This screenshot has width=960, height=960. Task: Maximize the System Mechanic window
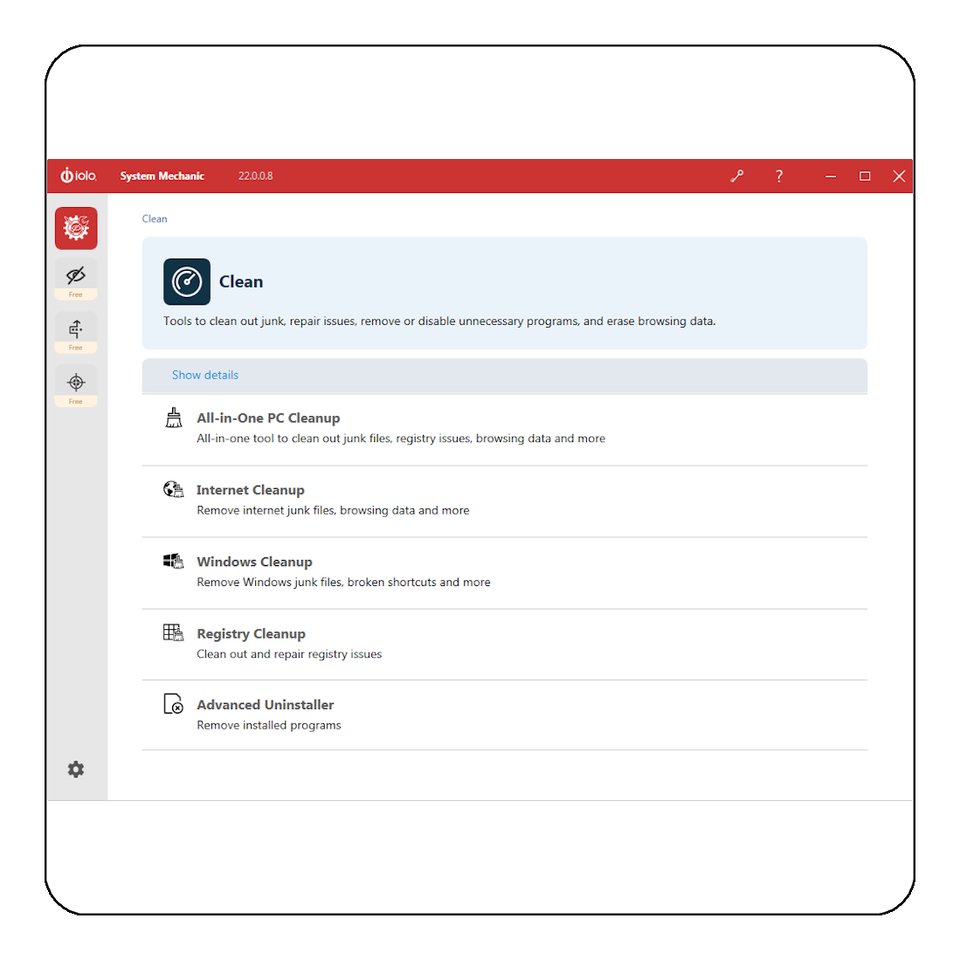click(864, 176)
